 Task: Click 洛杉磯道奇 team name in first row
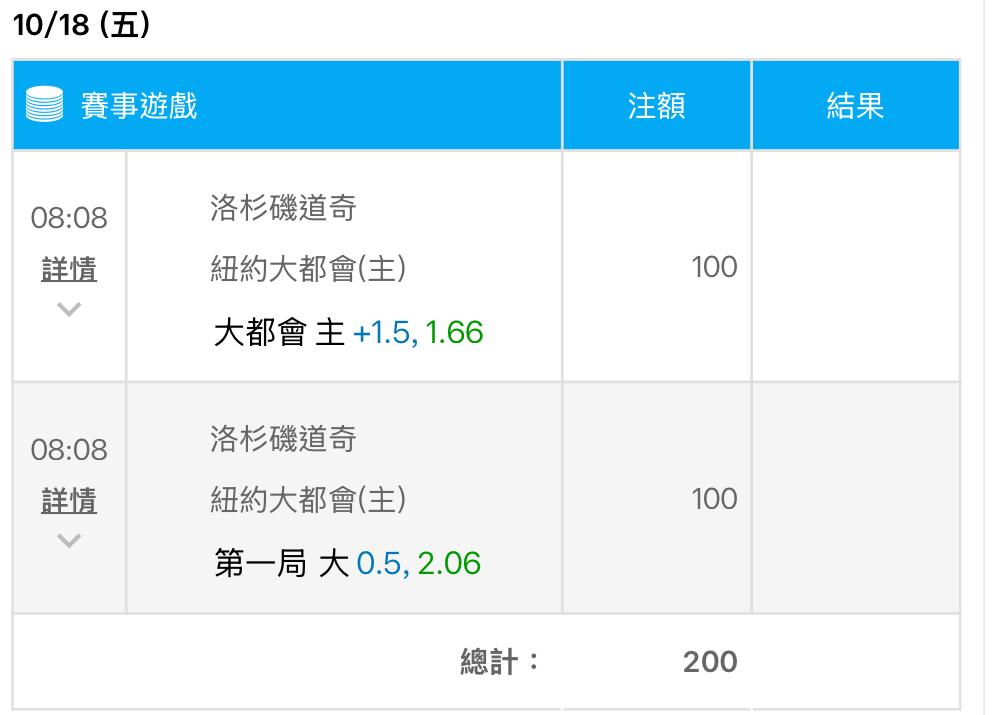tap(284, 208)
